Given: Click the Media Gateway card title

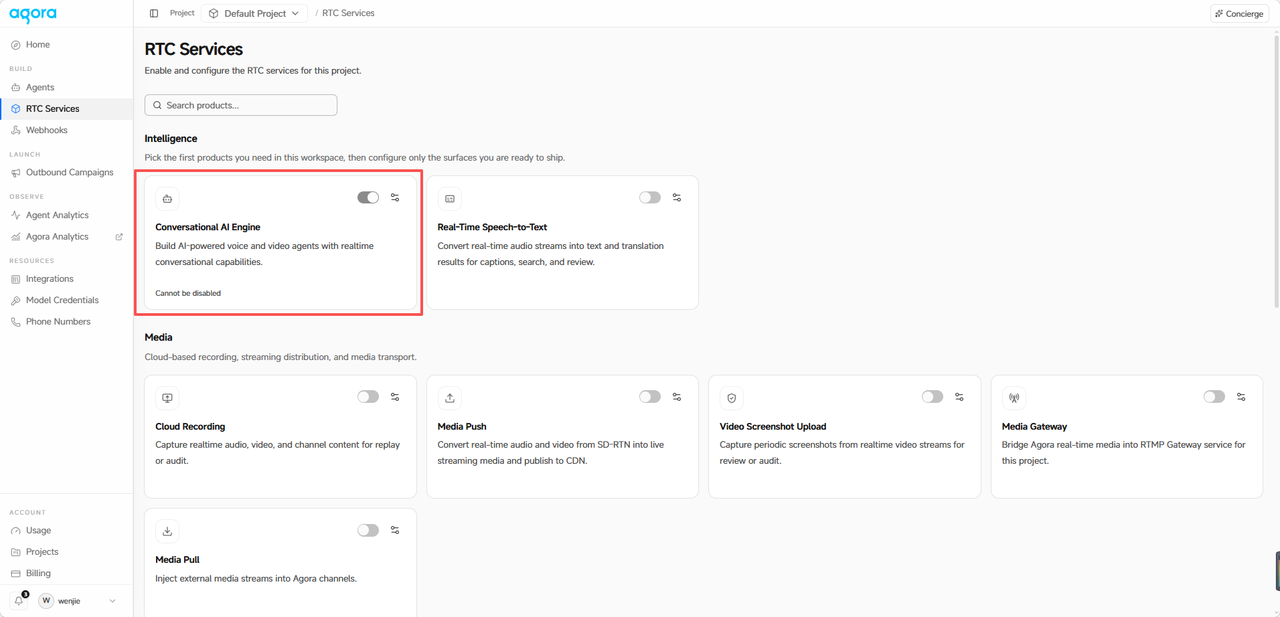Looking at the screenshot, I should click(x=1034, y=426).
